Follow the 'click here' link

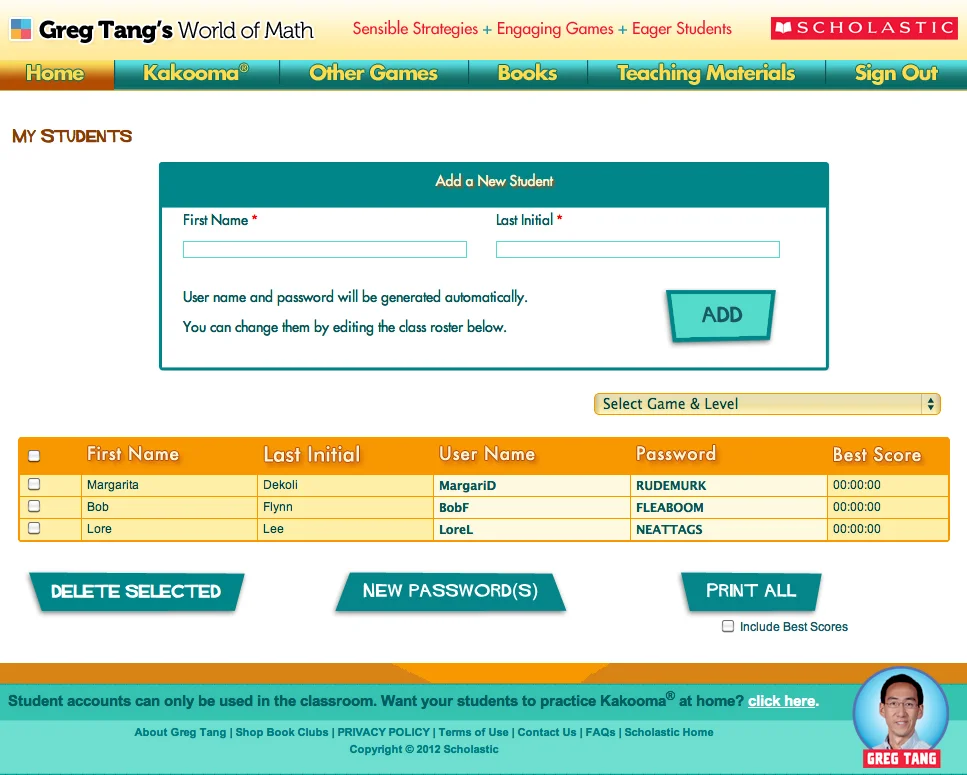(781, 701)
